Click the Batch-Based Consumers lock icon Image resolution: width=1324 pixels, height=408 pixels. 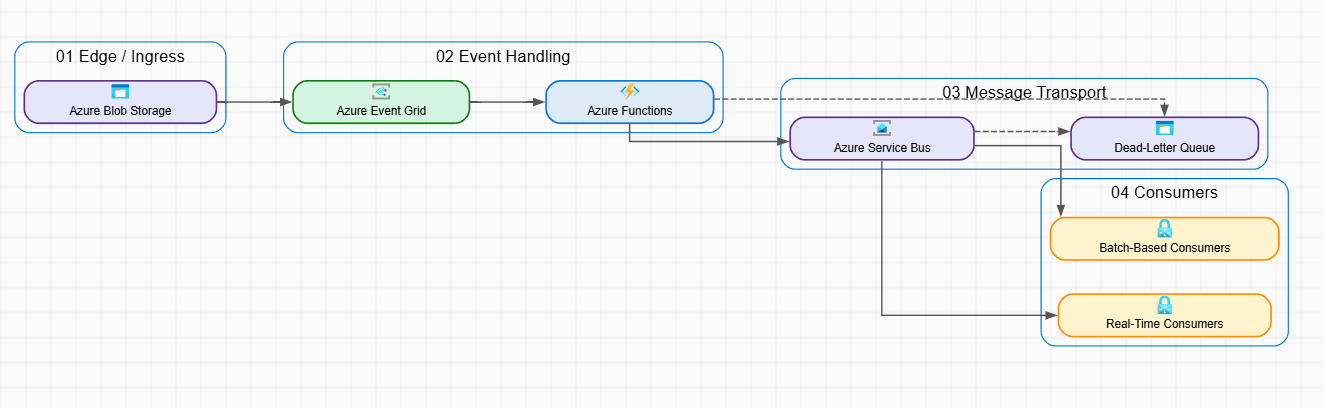point(1164,228)
